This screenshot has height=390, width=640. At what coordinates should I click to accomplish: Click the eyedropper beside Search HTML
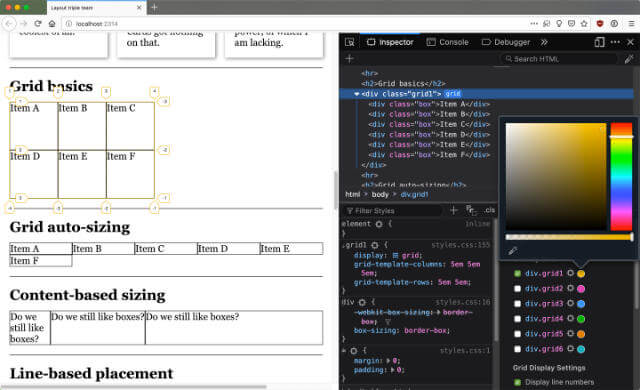(629, 59)
